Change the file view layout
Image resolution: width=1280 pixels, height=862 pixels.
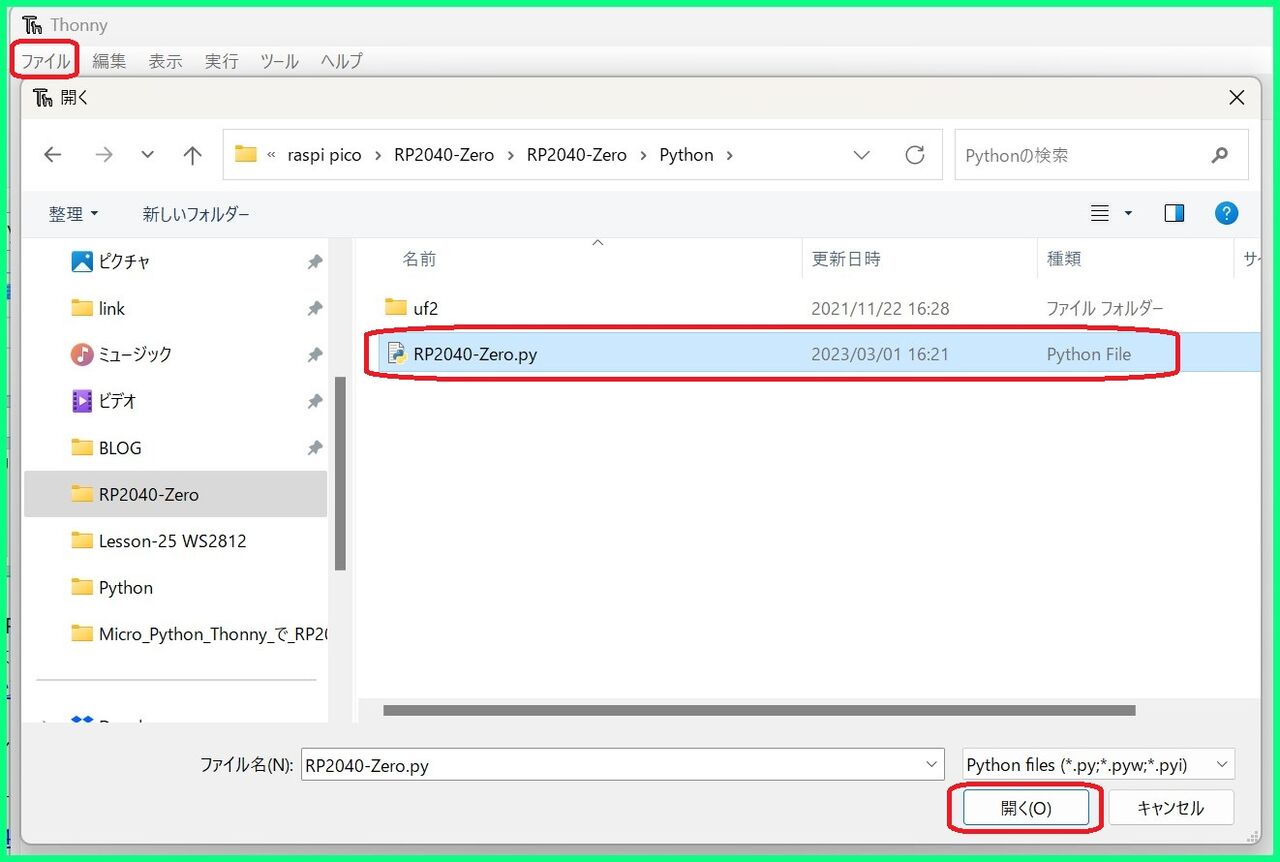1100,213
